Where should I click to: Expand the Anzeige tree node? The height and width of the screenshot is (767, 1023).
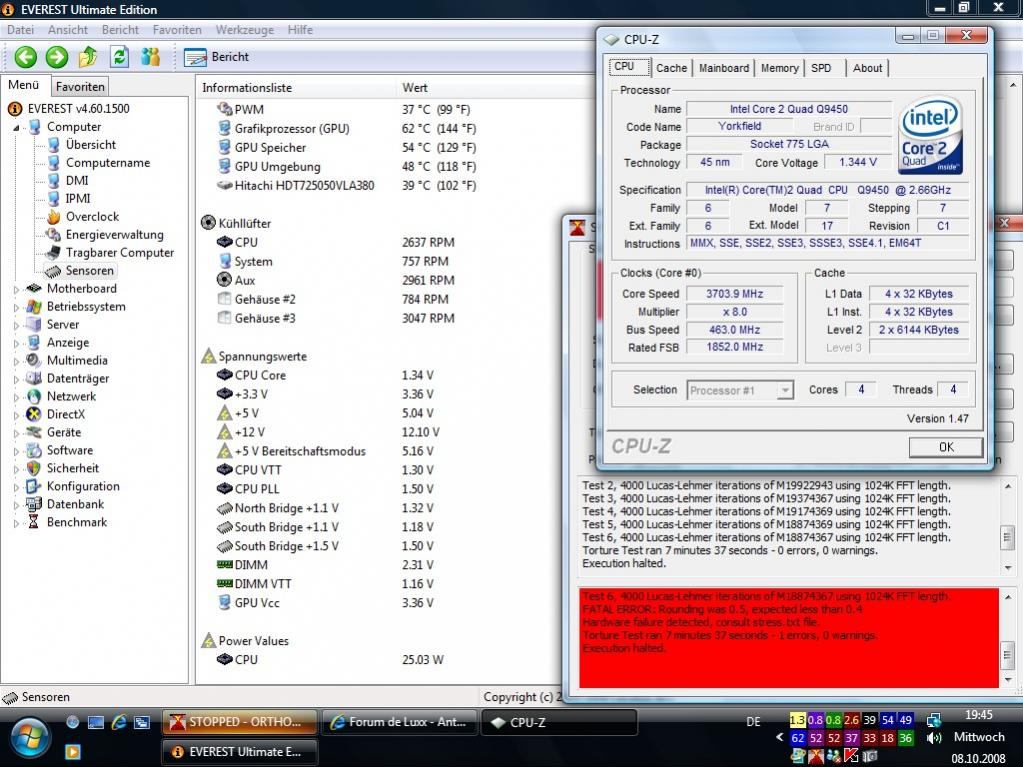pos(16,343)
